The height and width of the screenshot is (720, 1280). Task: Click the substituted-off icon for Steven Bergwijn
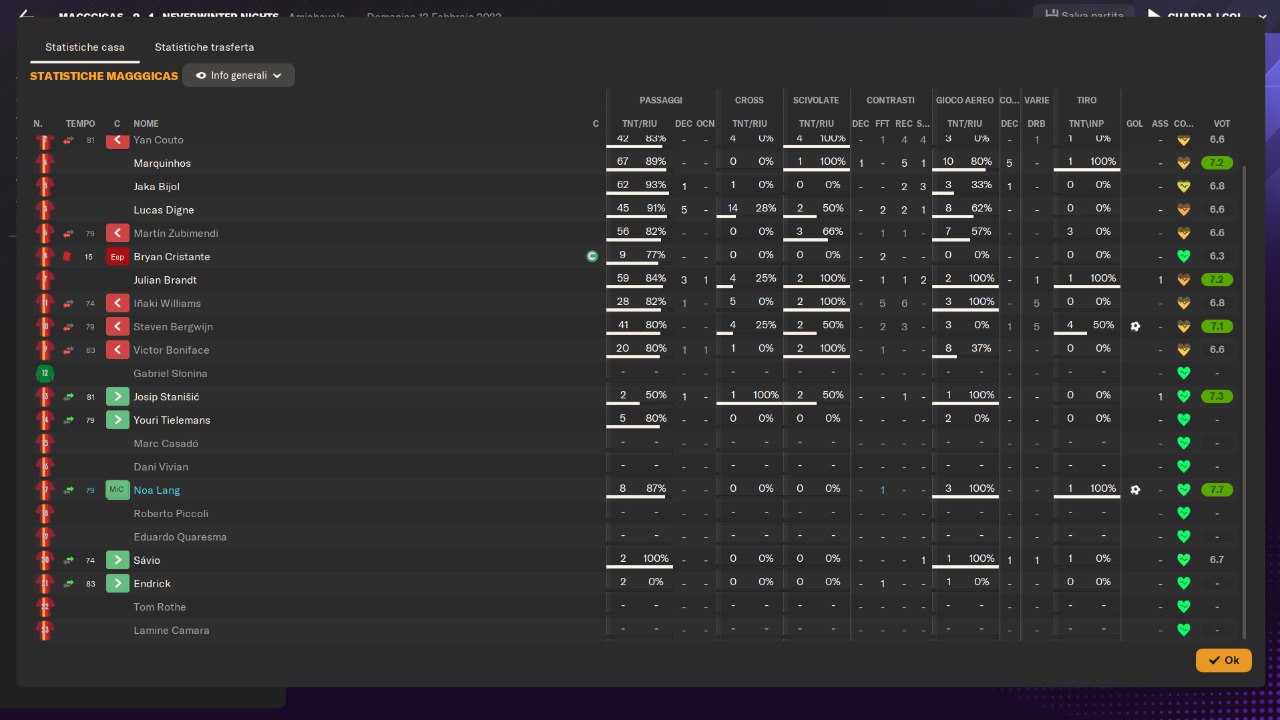point(118,327)
